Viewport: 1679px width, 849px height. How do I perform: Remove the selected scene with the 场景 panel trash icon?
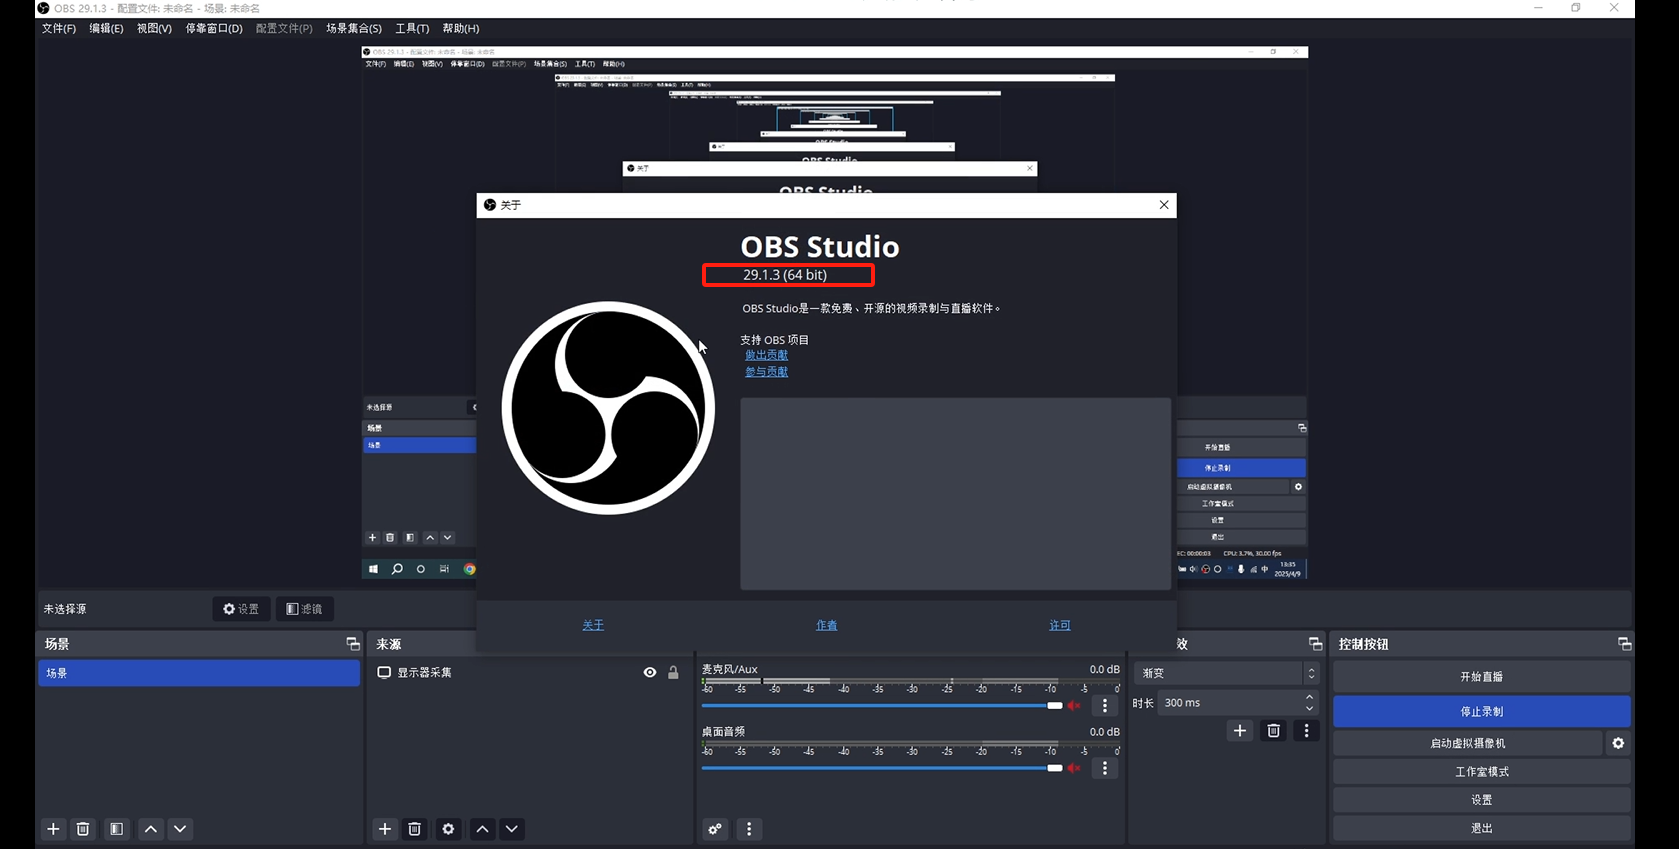point(83,829)
